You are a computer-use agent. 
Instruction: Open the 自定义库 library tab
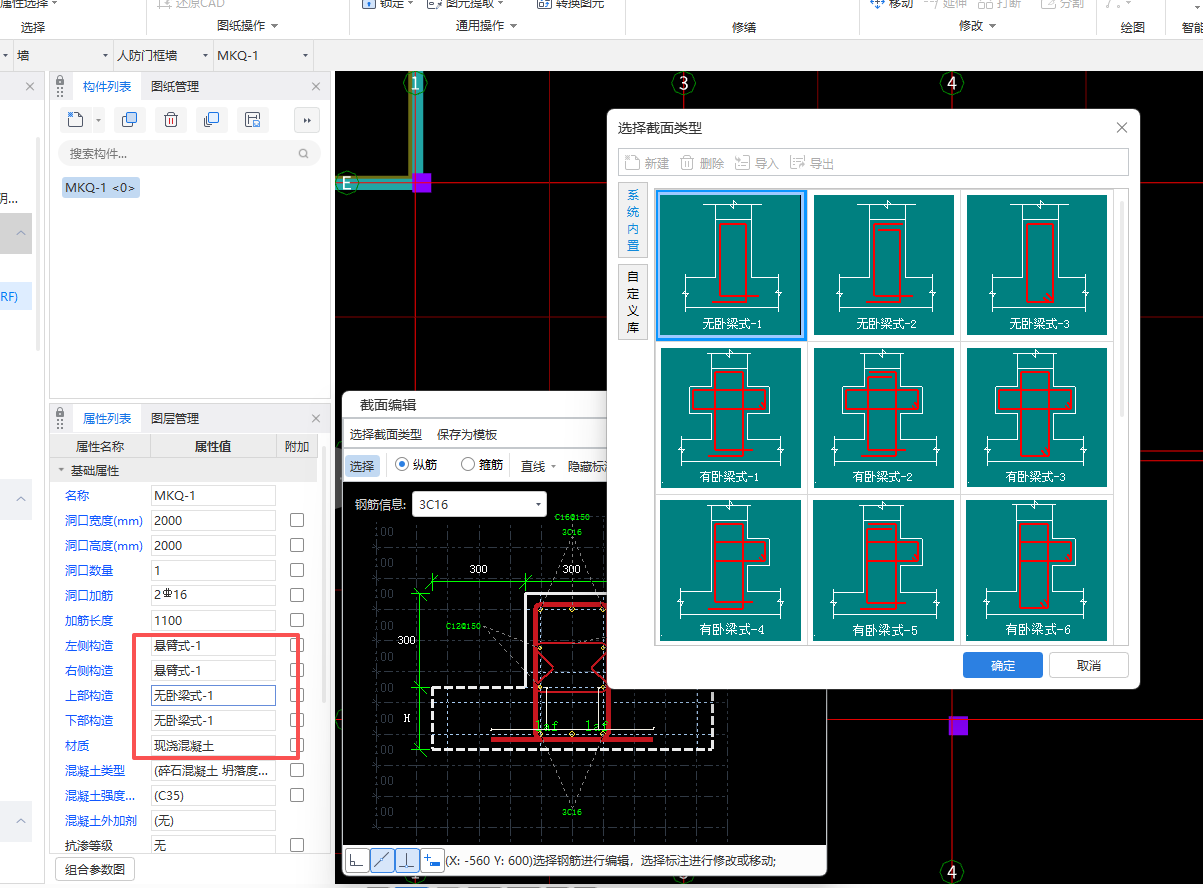click(x=633, y=301)
